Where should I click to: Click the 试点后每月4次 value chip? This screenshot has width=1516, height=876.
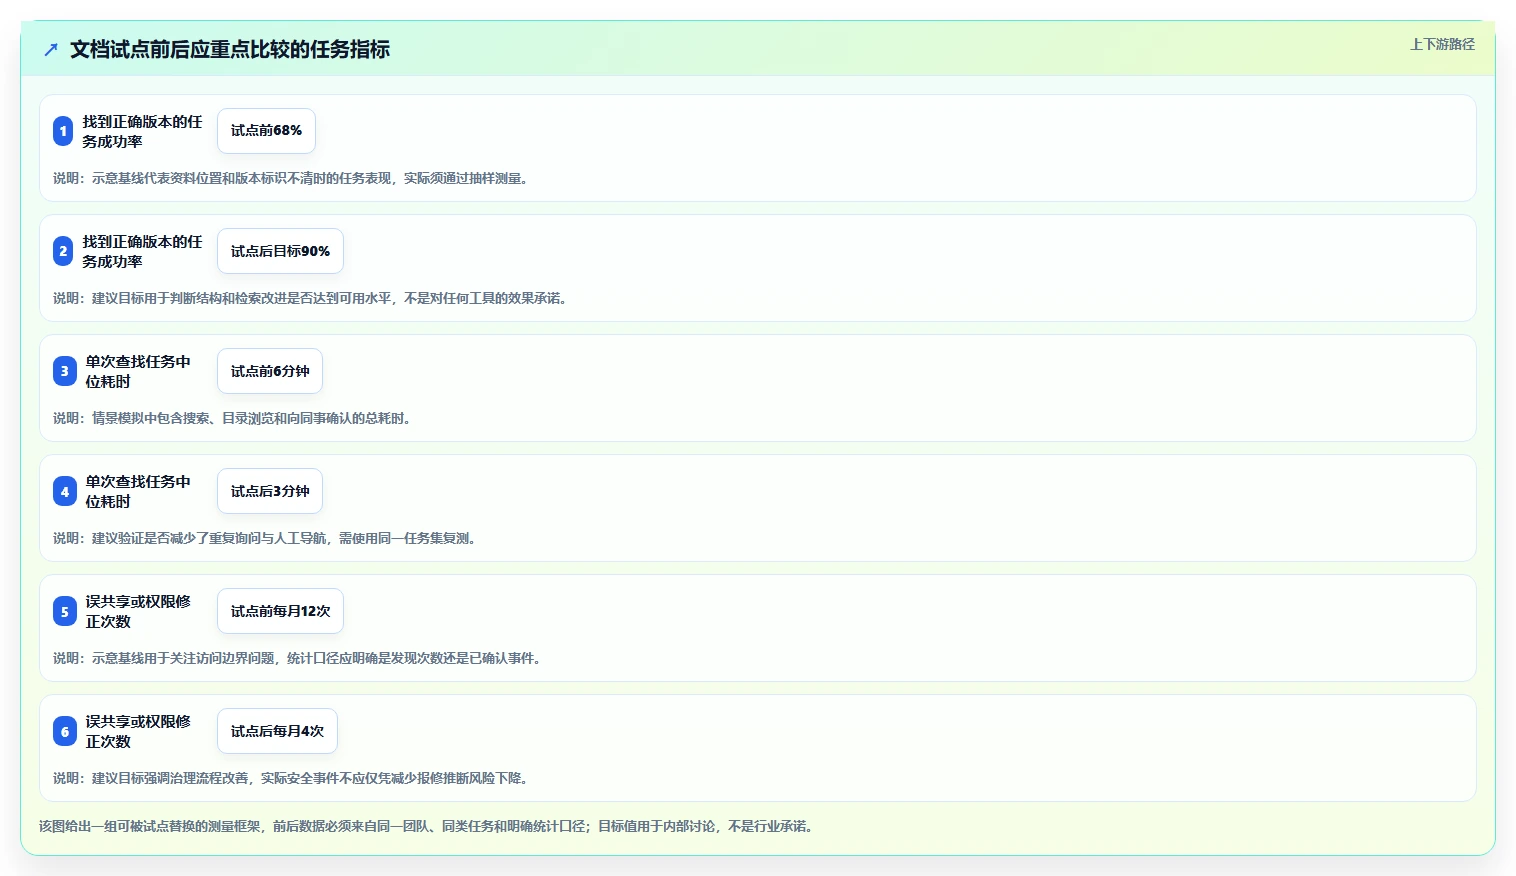(277, 731)
